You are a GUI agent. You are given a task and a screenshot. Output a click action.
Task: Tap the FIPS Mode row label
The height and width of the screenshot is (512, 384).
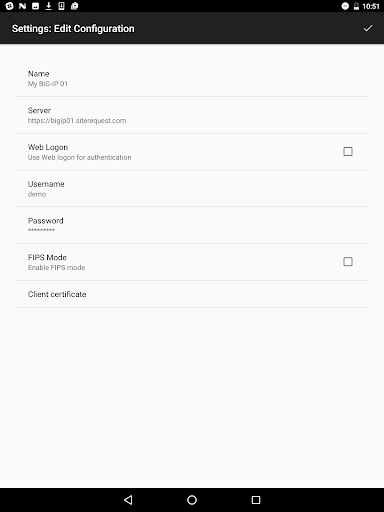coord(47,257)
